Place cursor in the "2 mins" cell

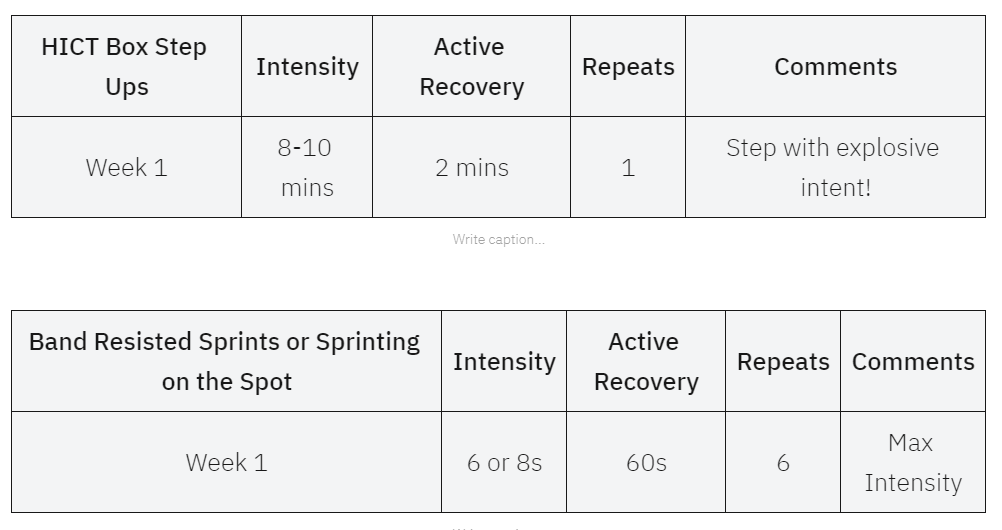pyautogui.click(x=471, y=168)
